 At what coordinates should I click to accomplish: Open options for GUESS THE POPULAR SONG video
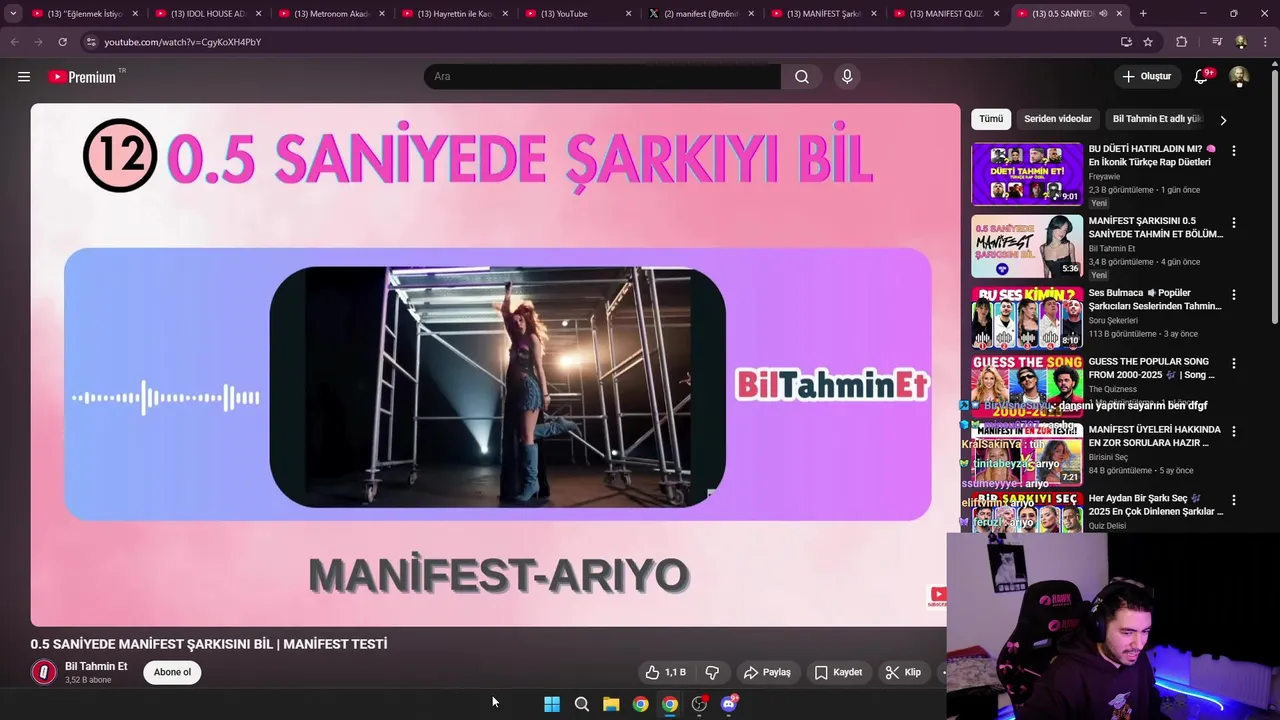1233,364
